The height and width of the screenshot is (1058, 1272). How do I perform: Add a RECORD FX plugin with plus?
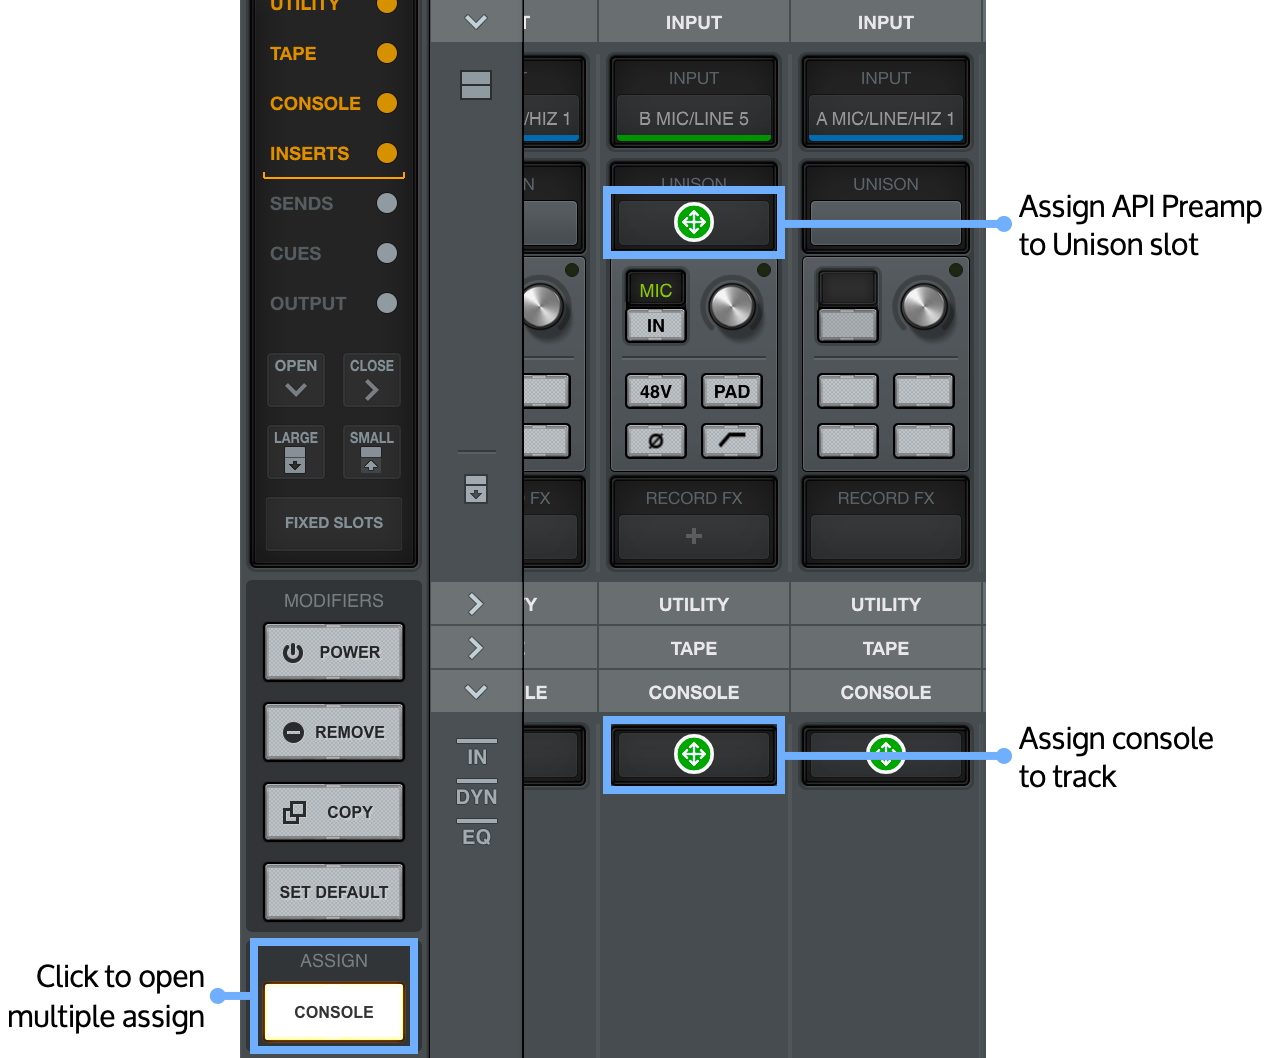click(694, 536)
